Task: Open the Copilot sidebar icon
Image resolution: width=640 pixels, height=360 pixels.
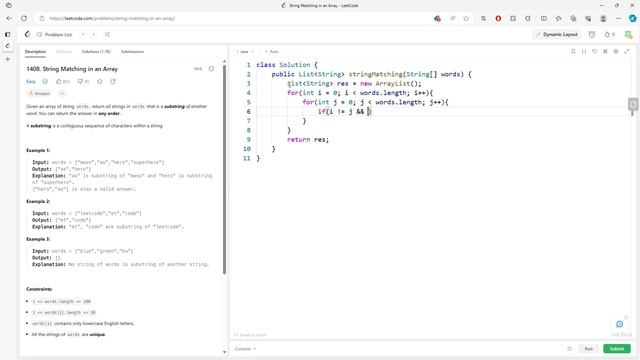Action: click(x=632, y=18)
